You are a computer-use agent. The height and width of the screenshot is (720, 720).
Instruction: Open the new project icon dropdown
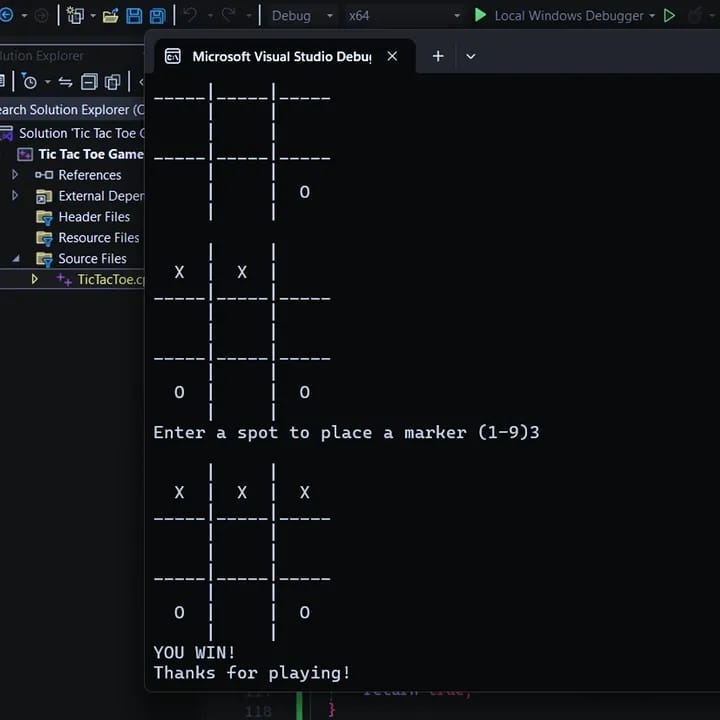[93, 16]
